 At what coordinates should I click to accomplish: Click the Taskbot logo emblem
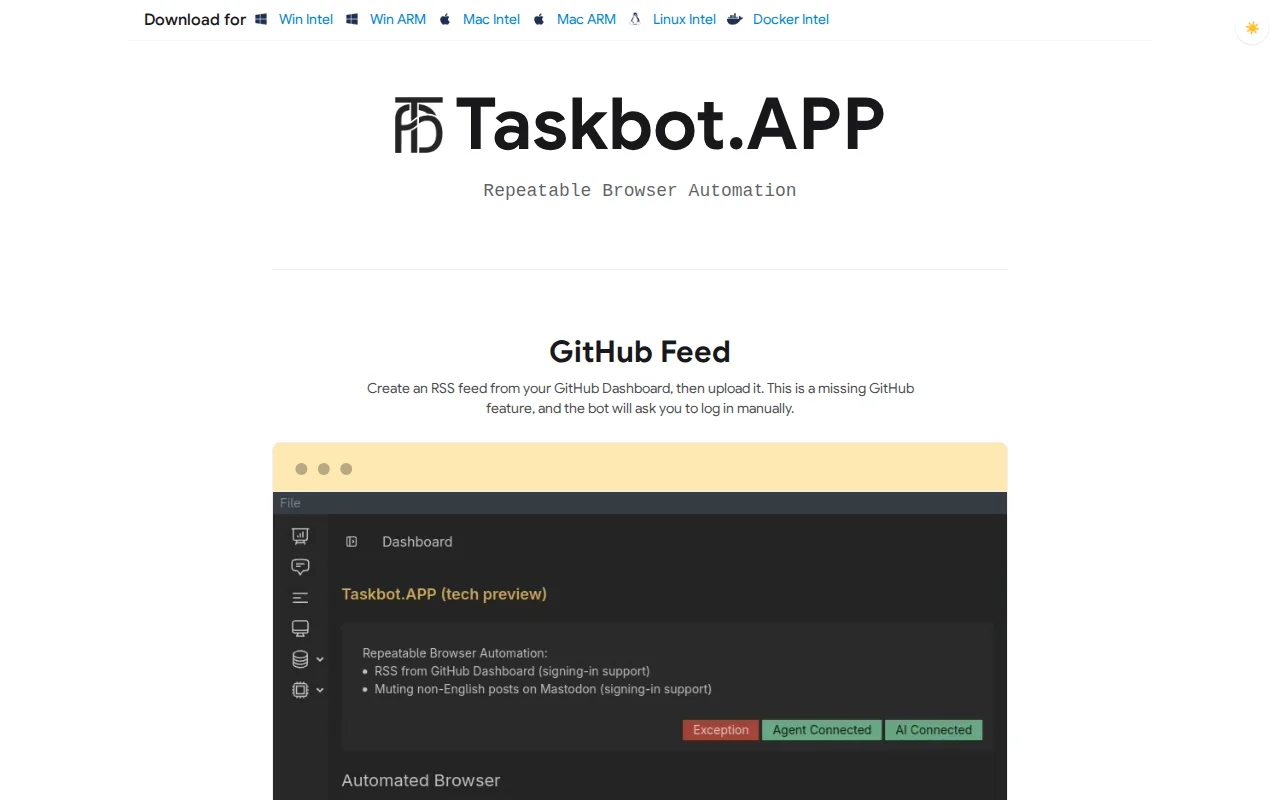click(x=419, y=125)
